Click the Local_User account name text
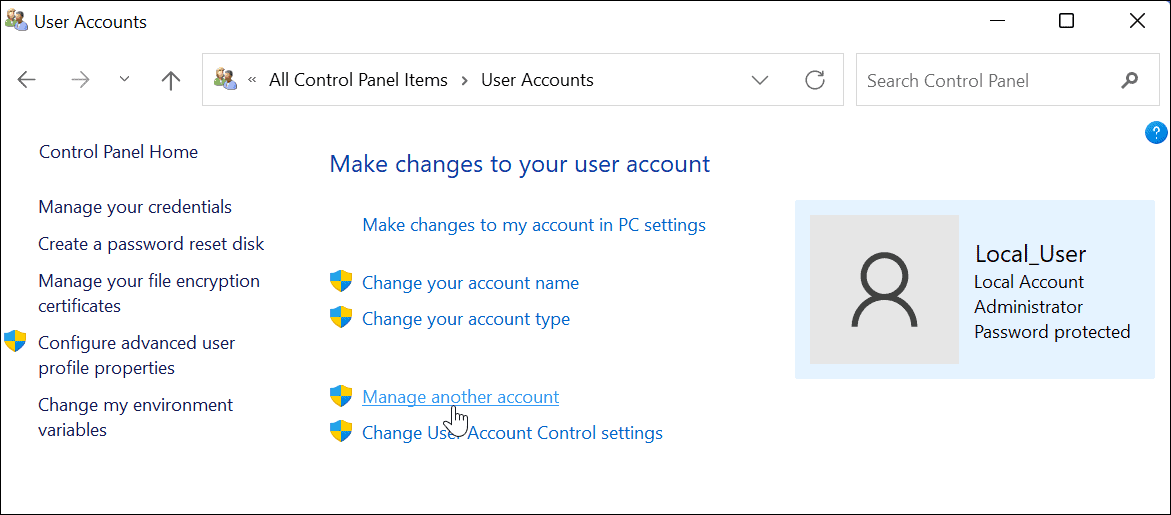The image size is (1171, 515). (x=1031, y=254)
